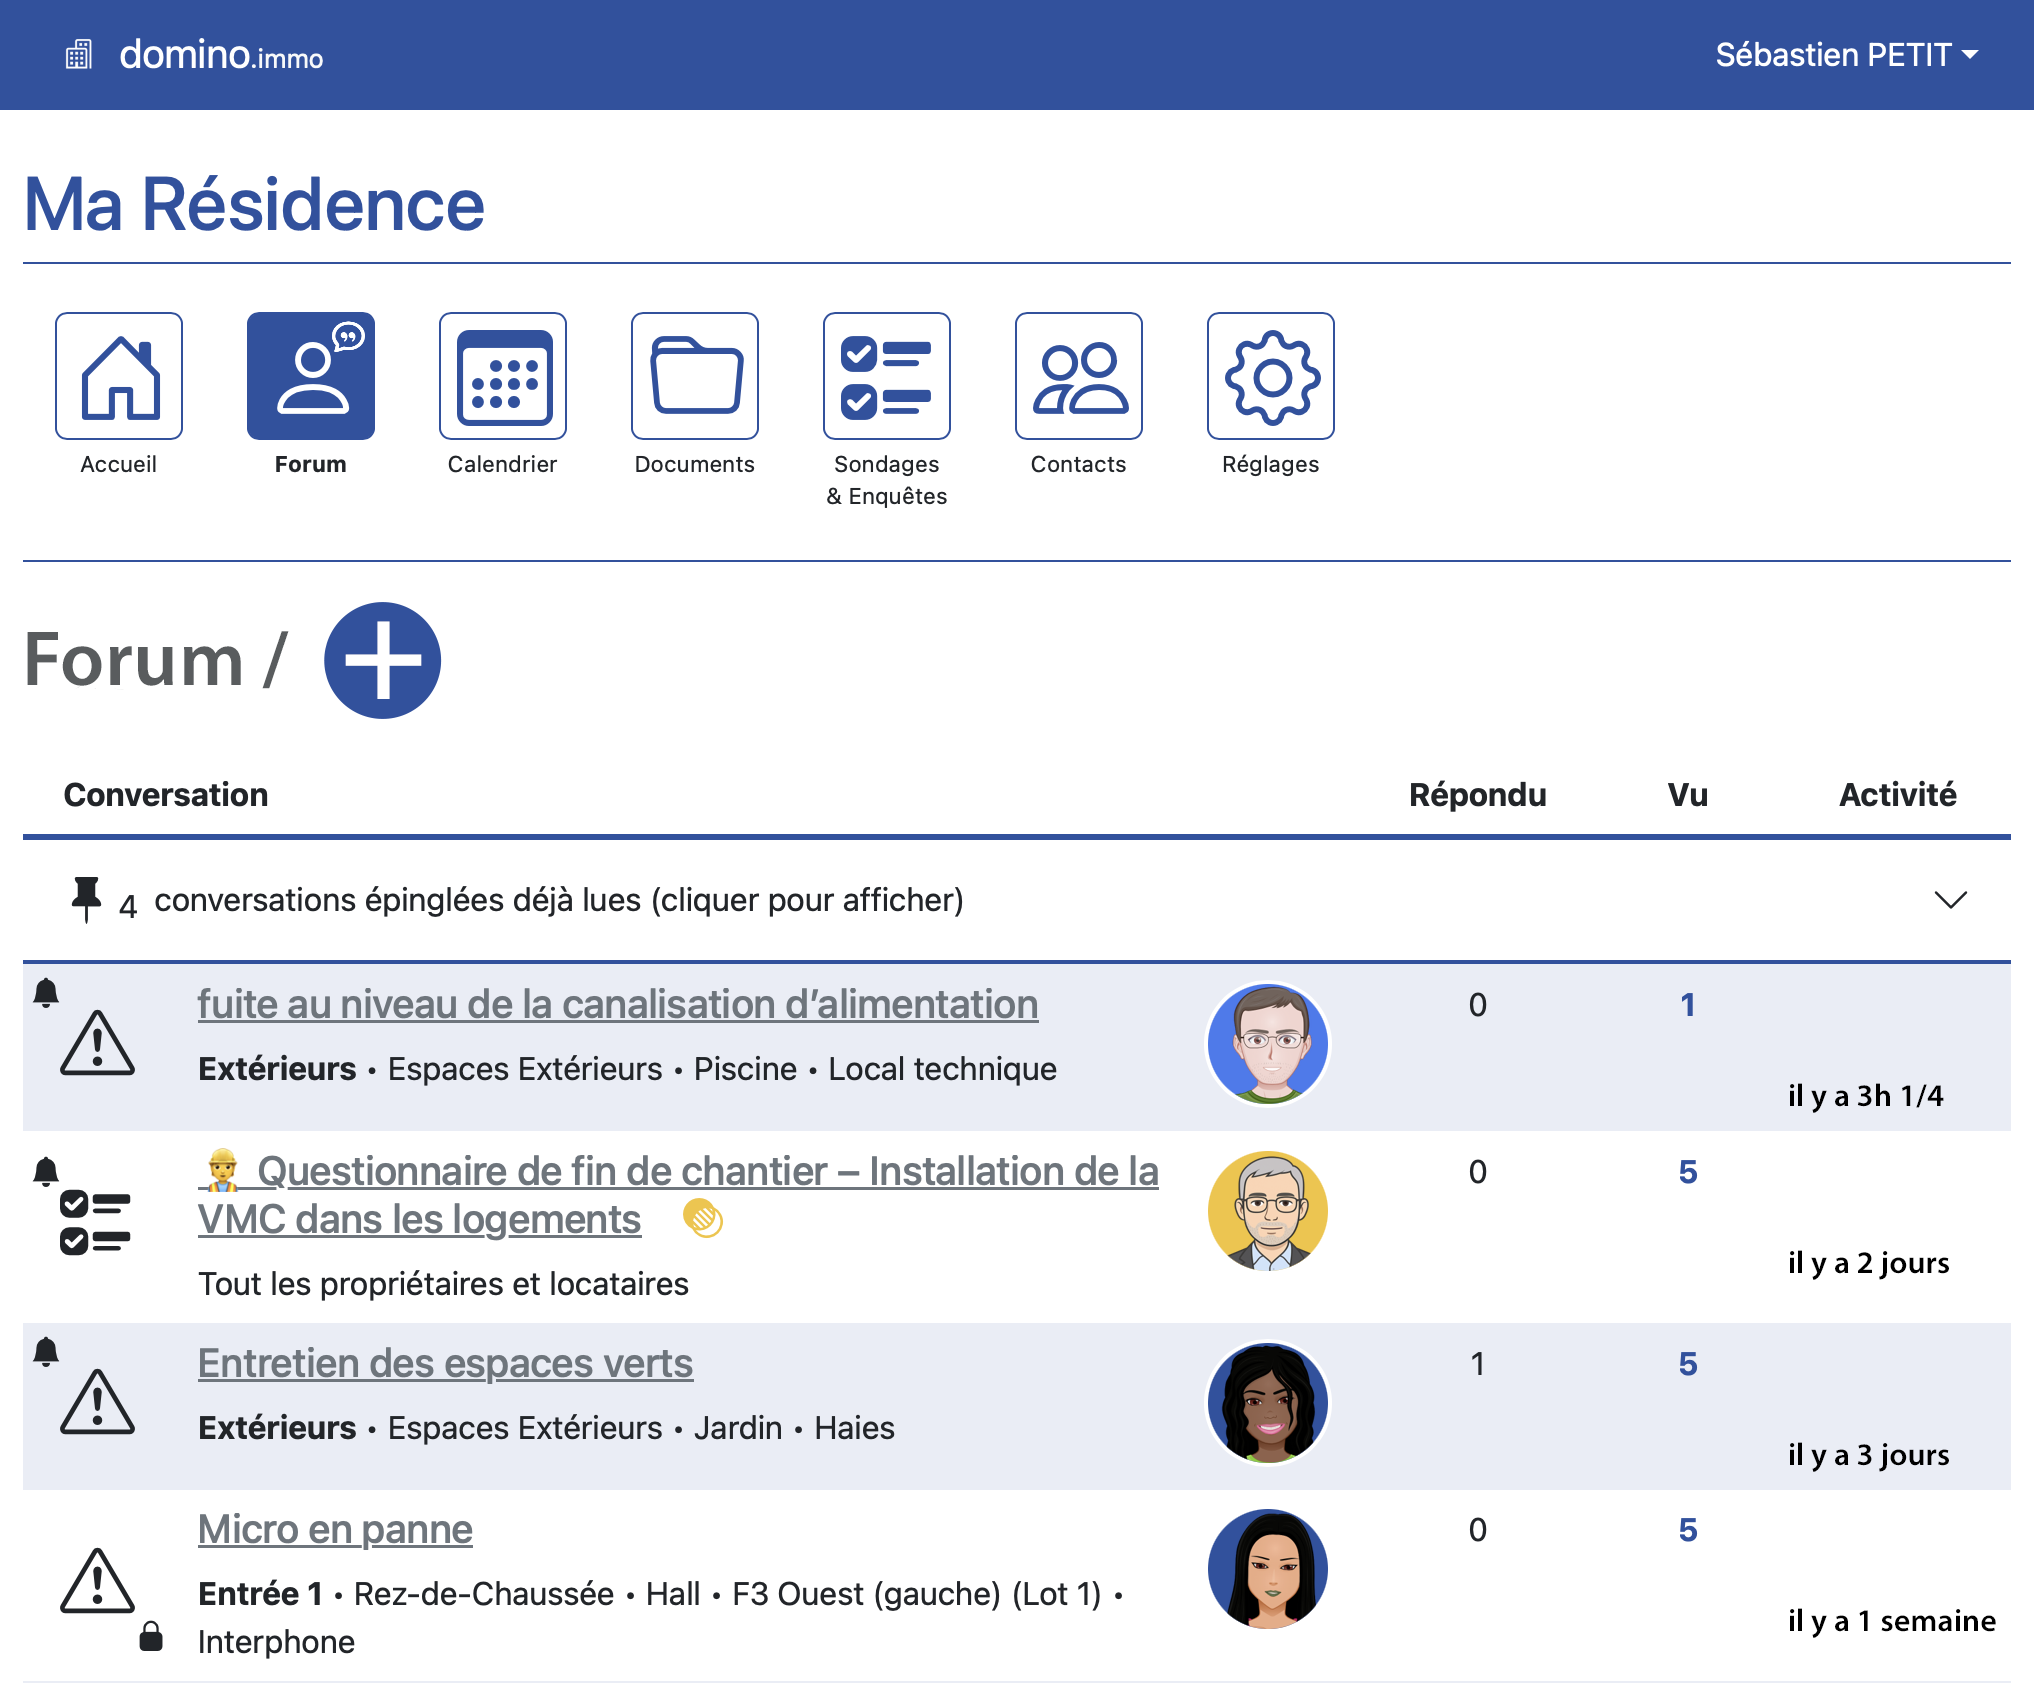The image size is (2034, 1683).
Task: Open Sondages & Enquêtes
Action: pyautogui.click(x=886, y=376)
